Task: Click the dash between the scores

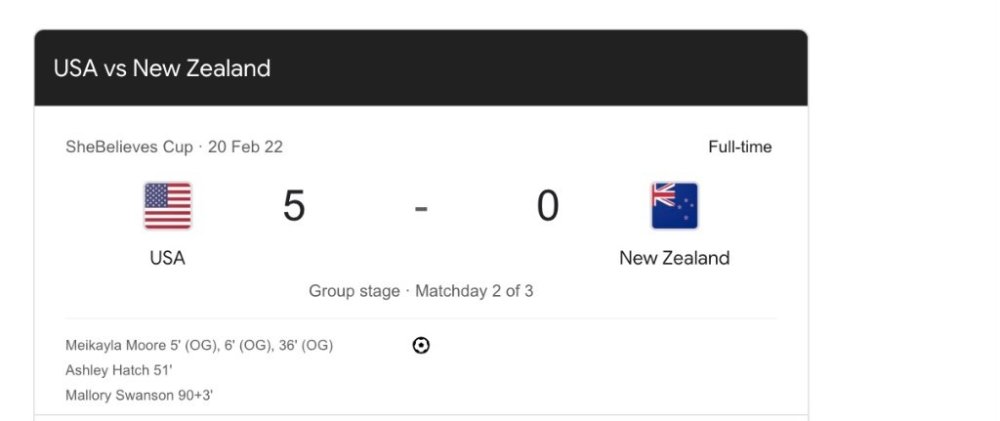Action: tap(421, 208)
